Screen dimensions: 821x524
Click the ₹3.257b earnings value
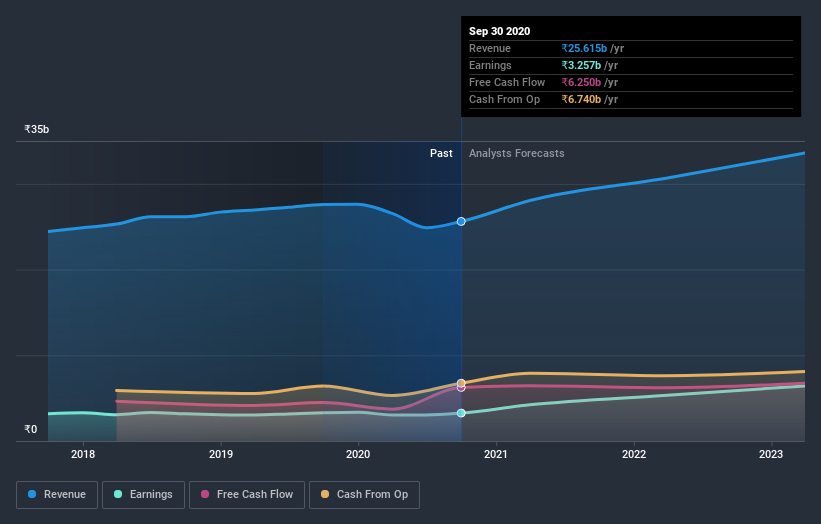click(x=581, y=65)
